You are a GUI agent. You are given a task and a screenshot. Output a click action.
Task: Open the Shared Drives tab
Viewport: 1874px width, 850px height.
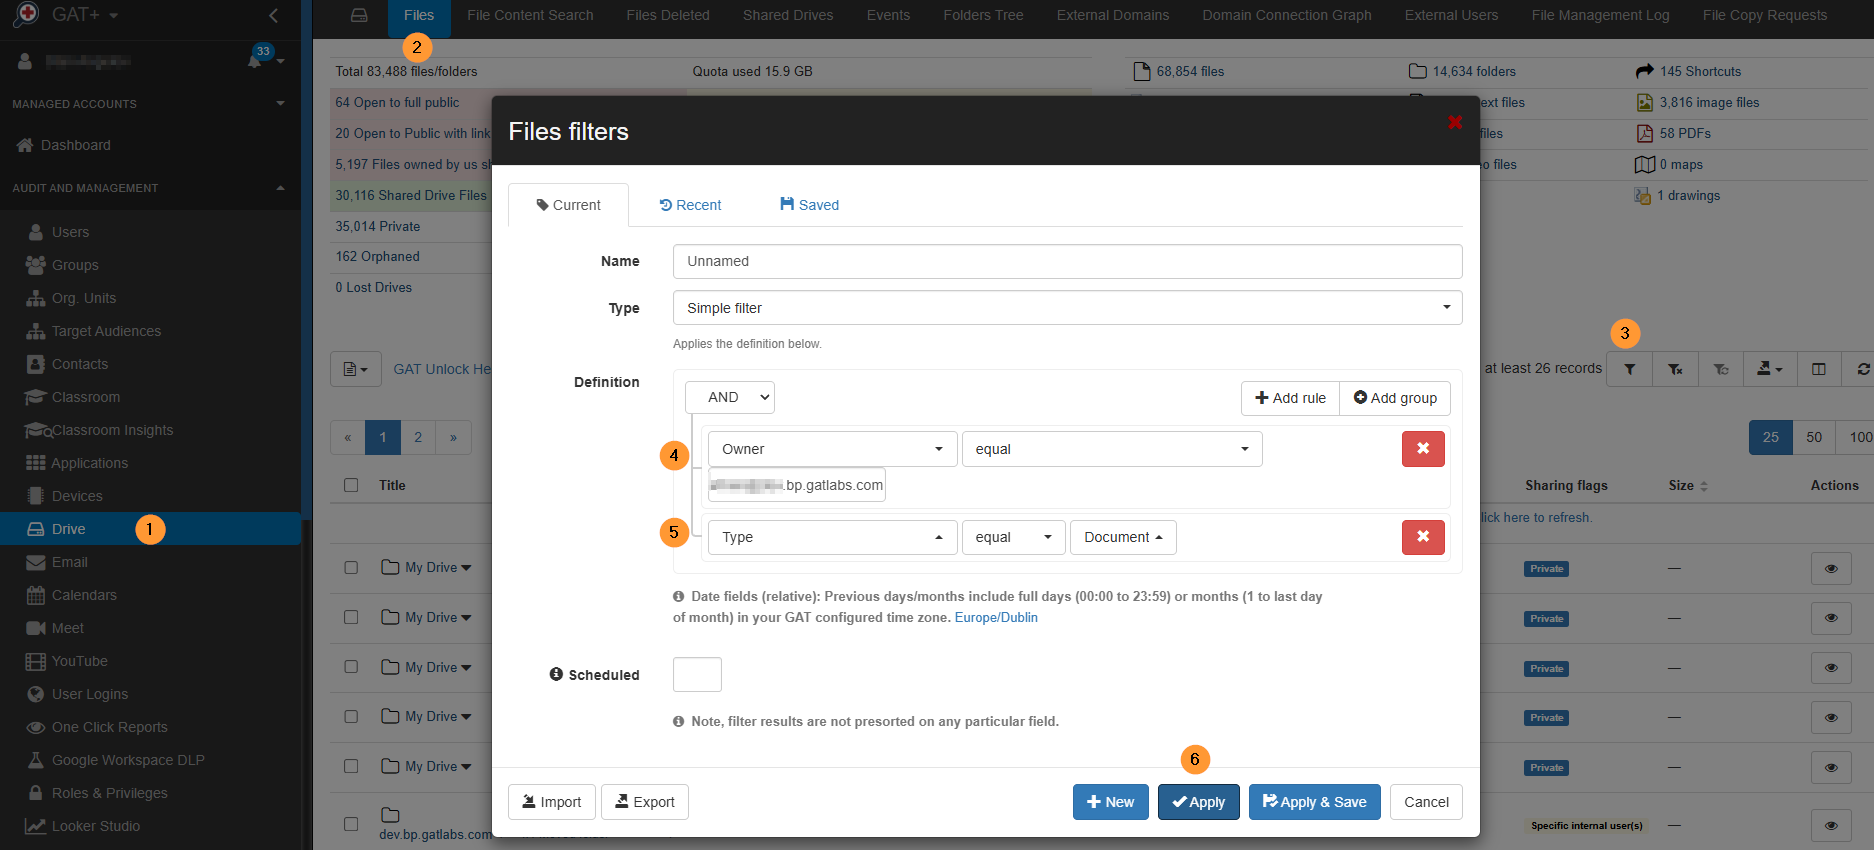coord(787,15)
